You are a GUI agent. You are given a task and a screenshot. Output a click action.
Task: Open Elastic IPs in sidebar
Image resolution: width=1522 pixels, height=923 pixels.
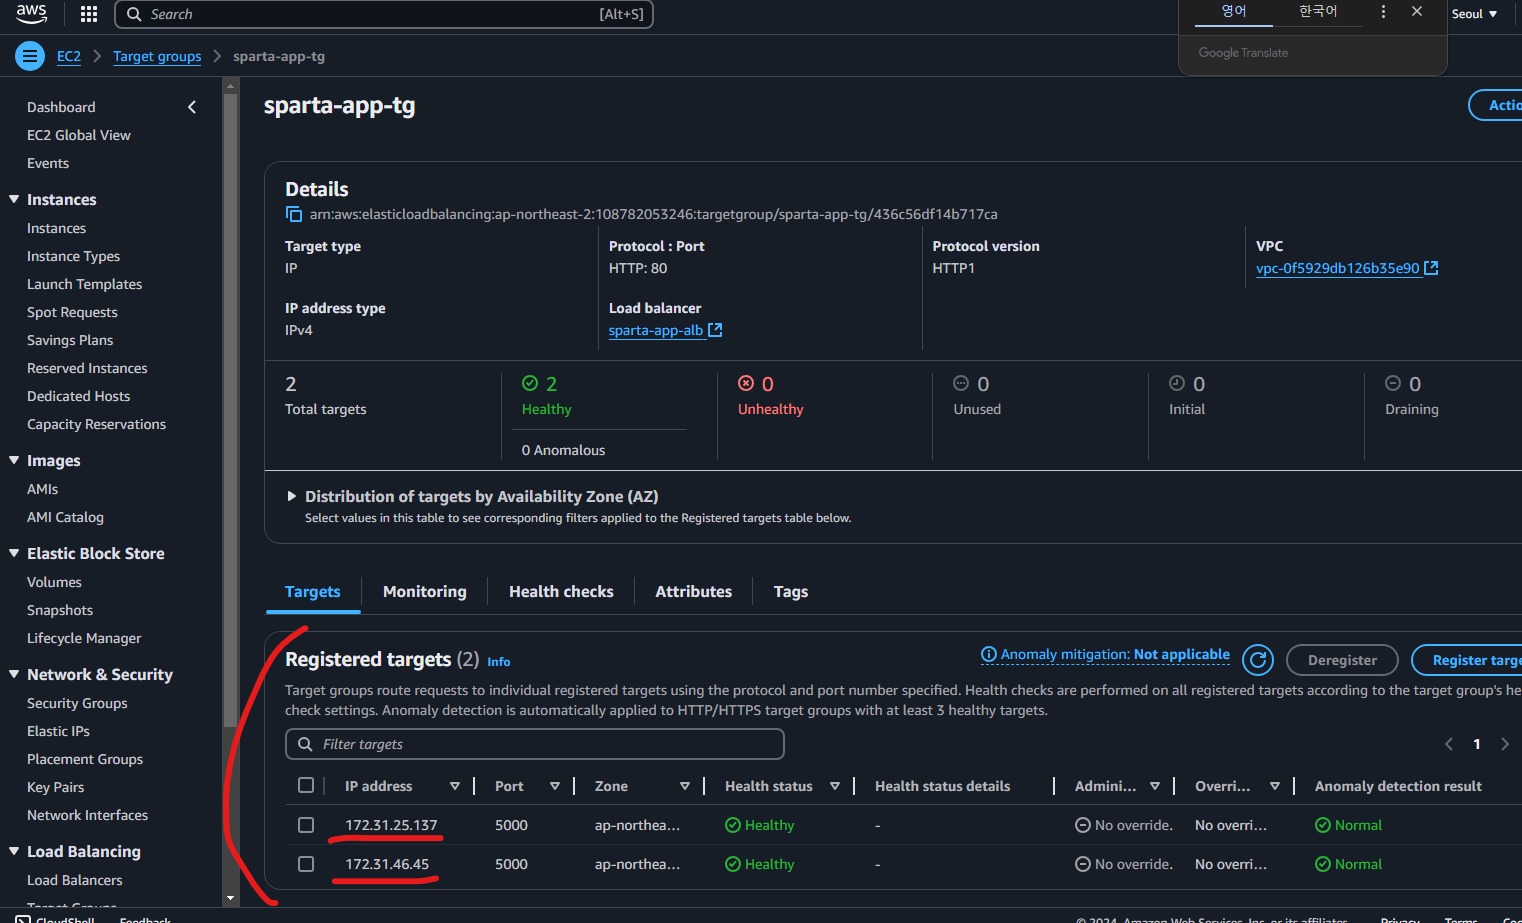pyautogui.click(x=58, y=731)
